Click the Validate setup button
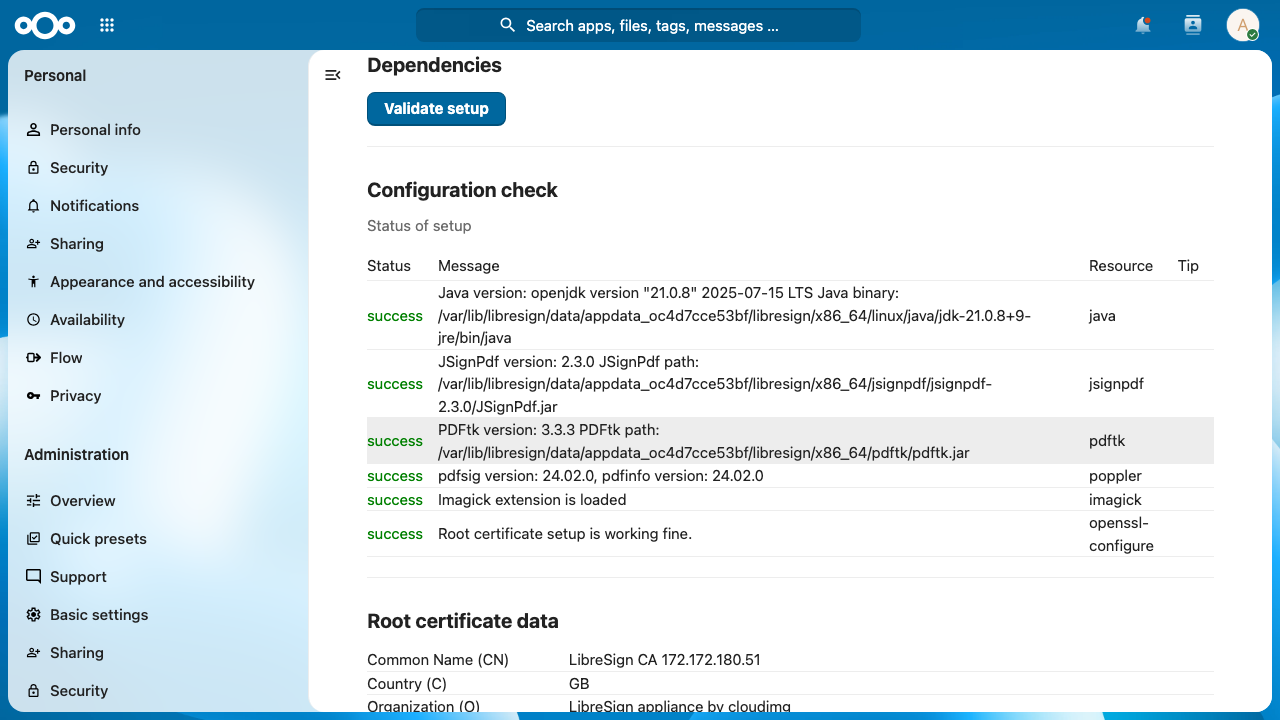The height and width of the screenshot is (720, 1280). [436, 109]
